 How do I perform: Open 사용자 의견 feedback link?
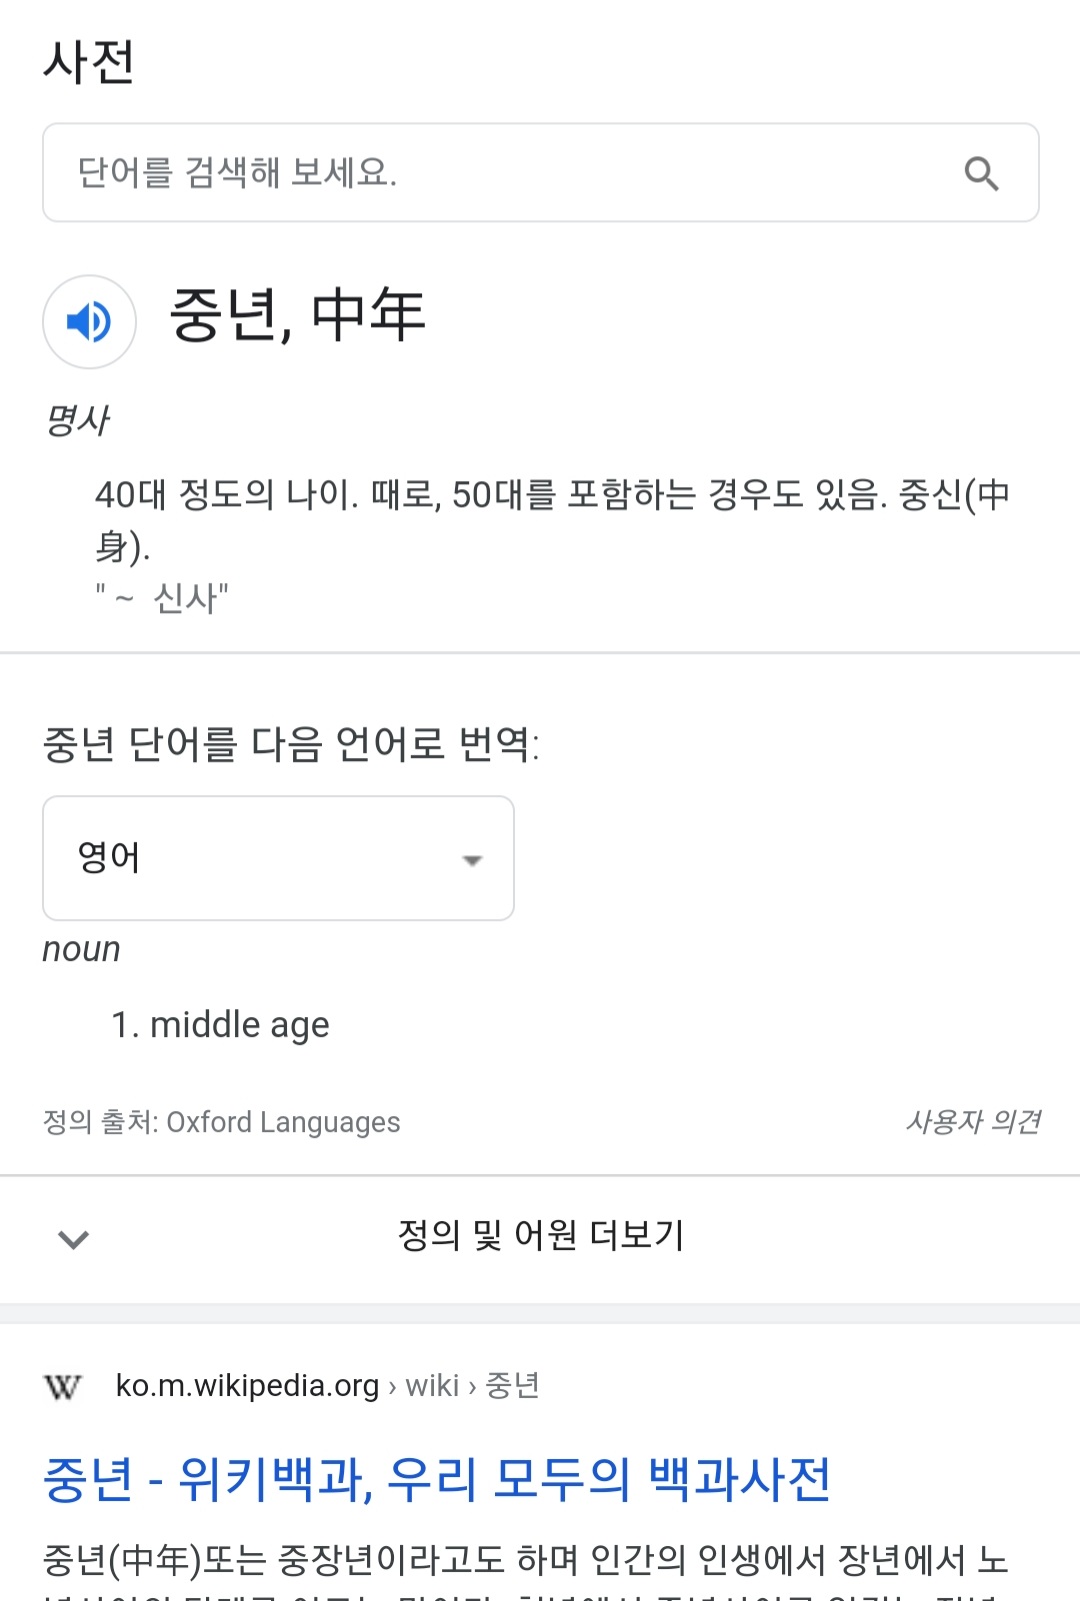(x=972, y=1122)
